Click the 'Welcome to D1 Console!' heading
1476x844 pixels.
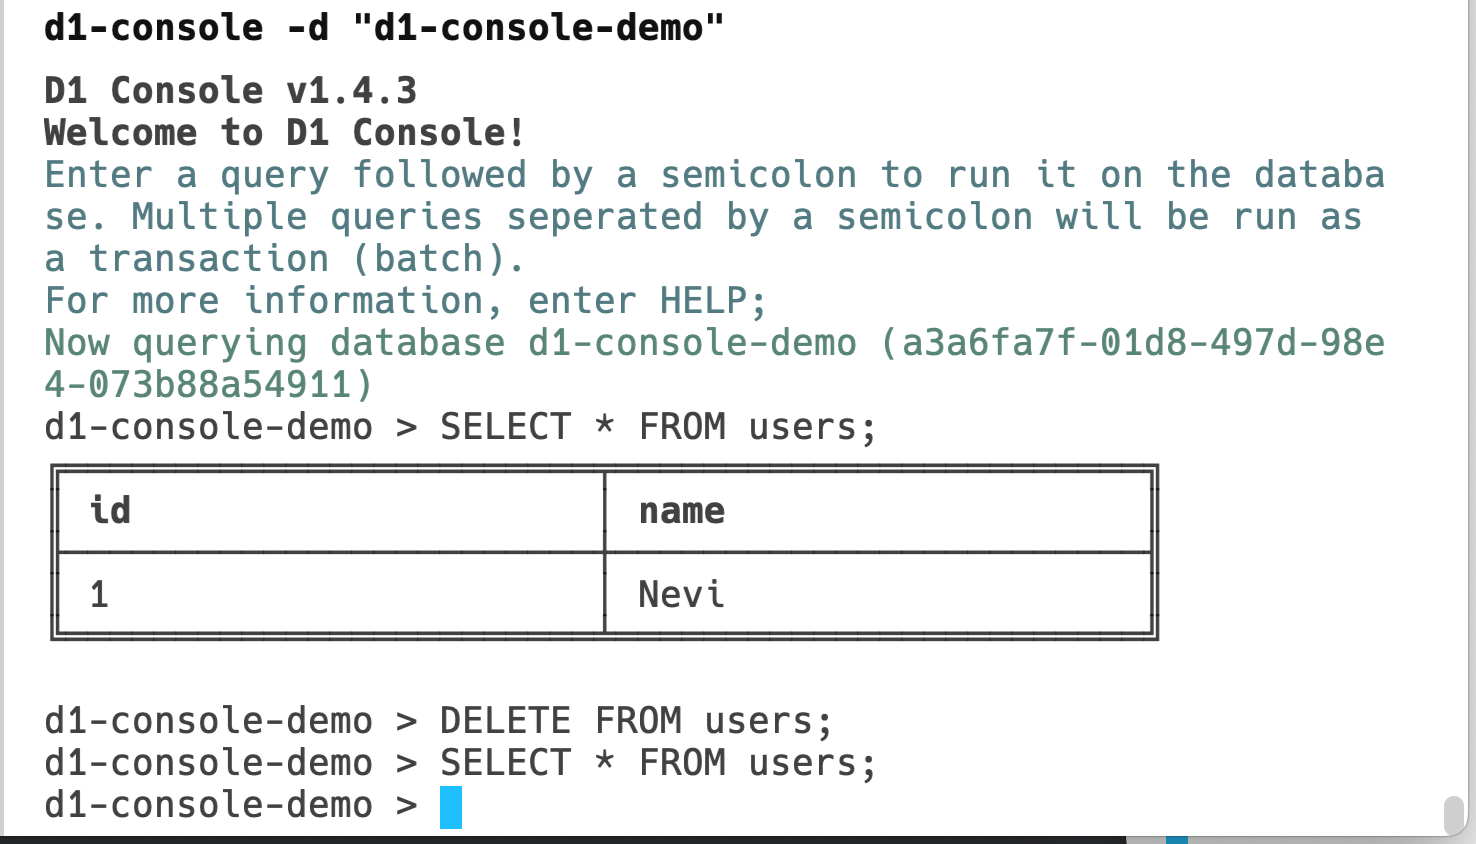pos(284,133)
